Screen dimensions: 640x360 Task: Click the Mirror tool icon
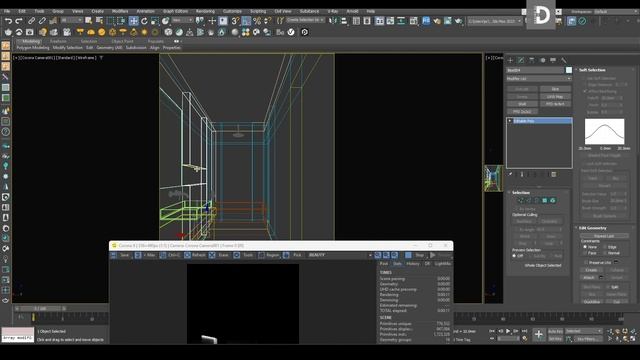point(333,20)
